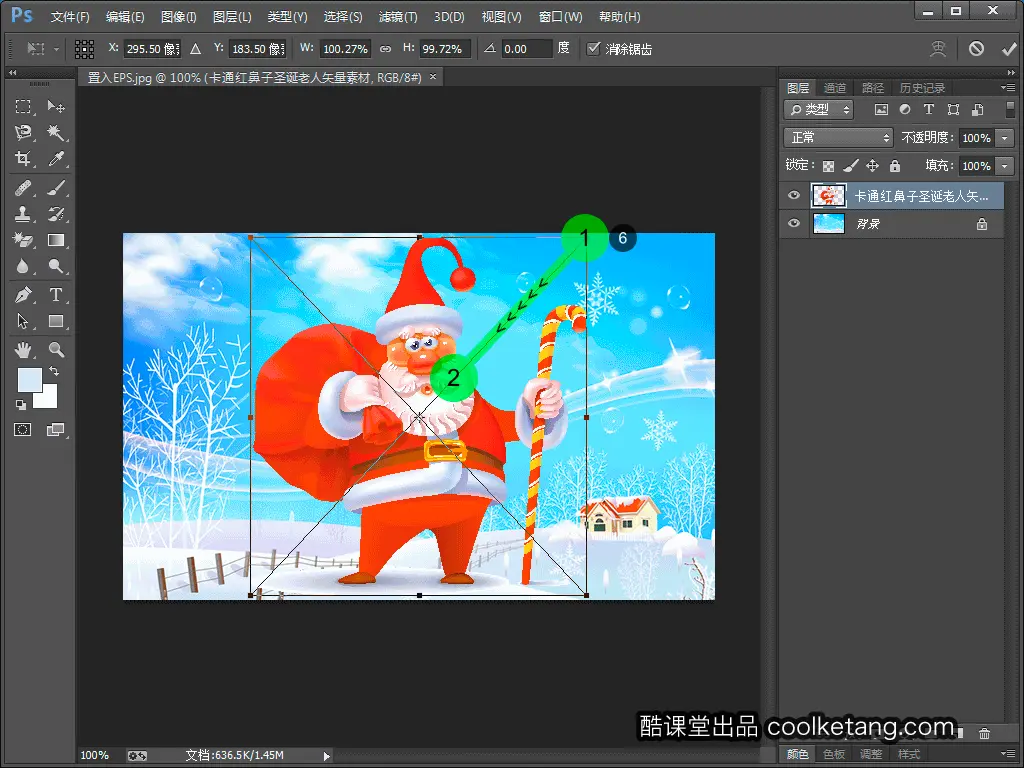This screenshot has width=1024, height=768.
Task: Select the Pen tool
Action: 23,295
